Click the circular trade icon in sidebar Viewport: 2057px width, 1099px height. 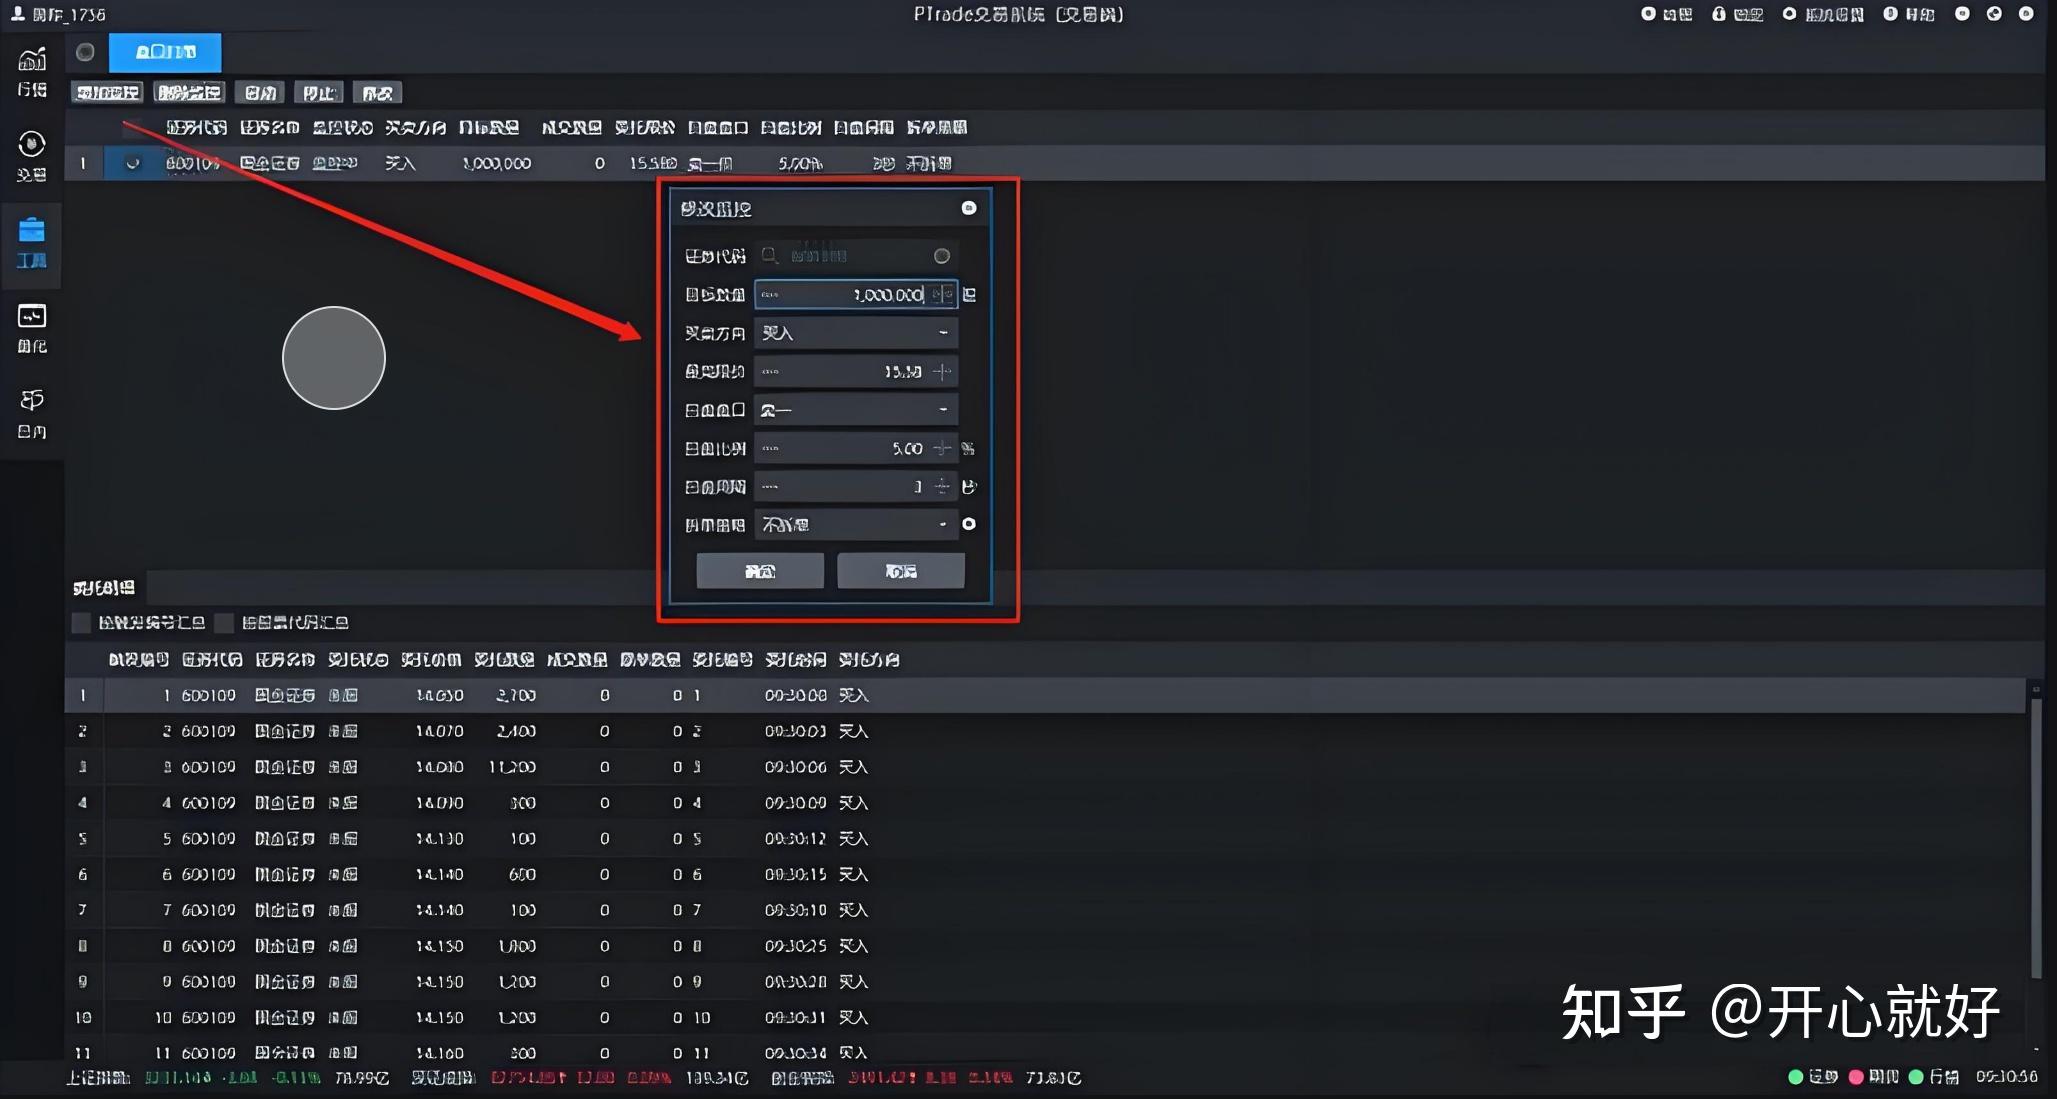[x=32, y=145]
